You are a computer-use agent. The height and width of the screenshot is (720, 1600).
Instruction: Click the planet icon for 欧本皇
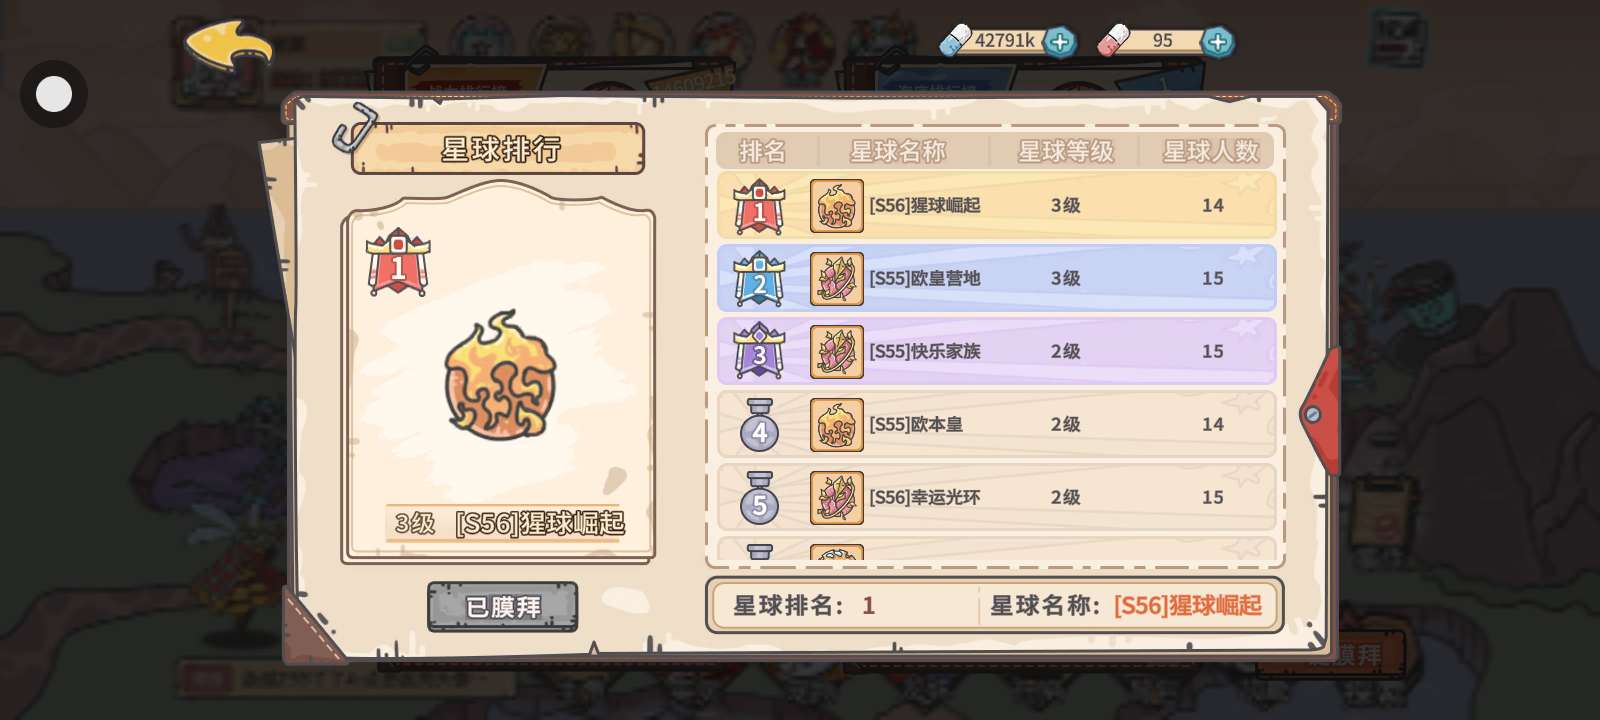(837, 425)
